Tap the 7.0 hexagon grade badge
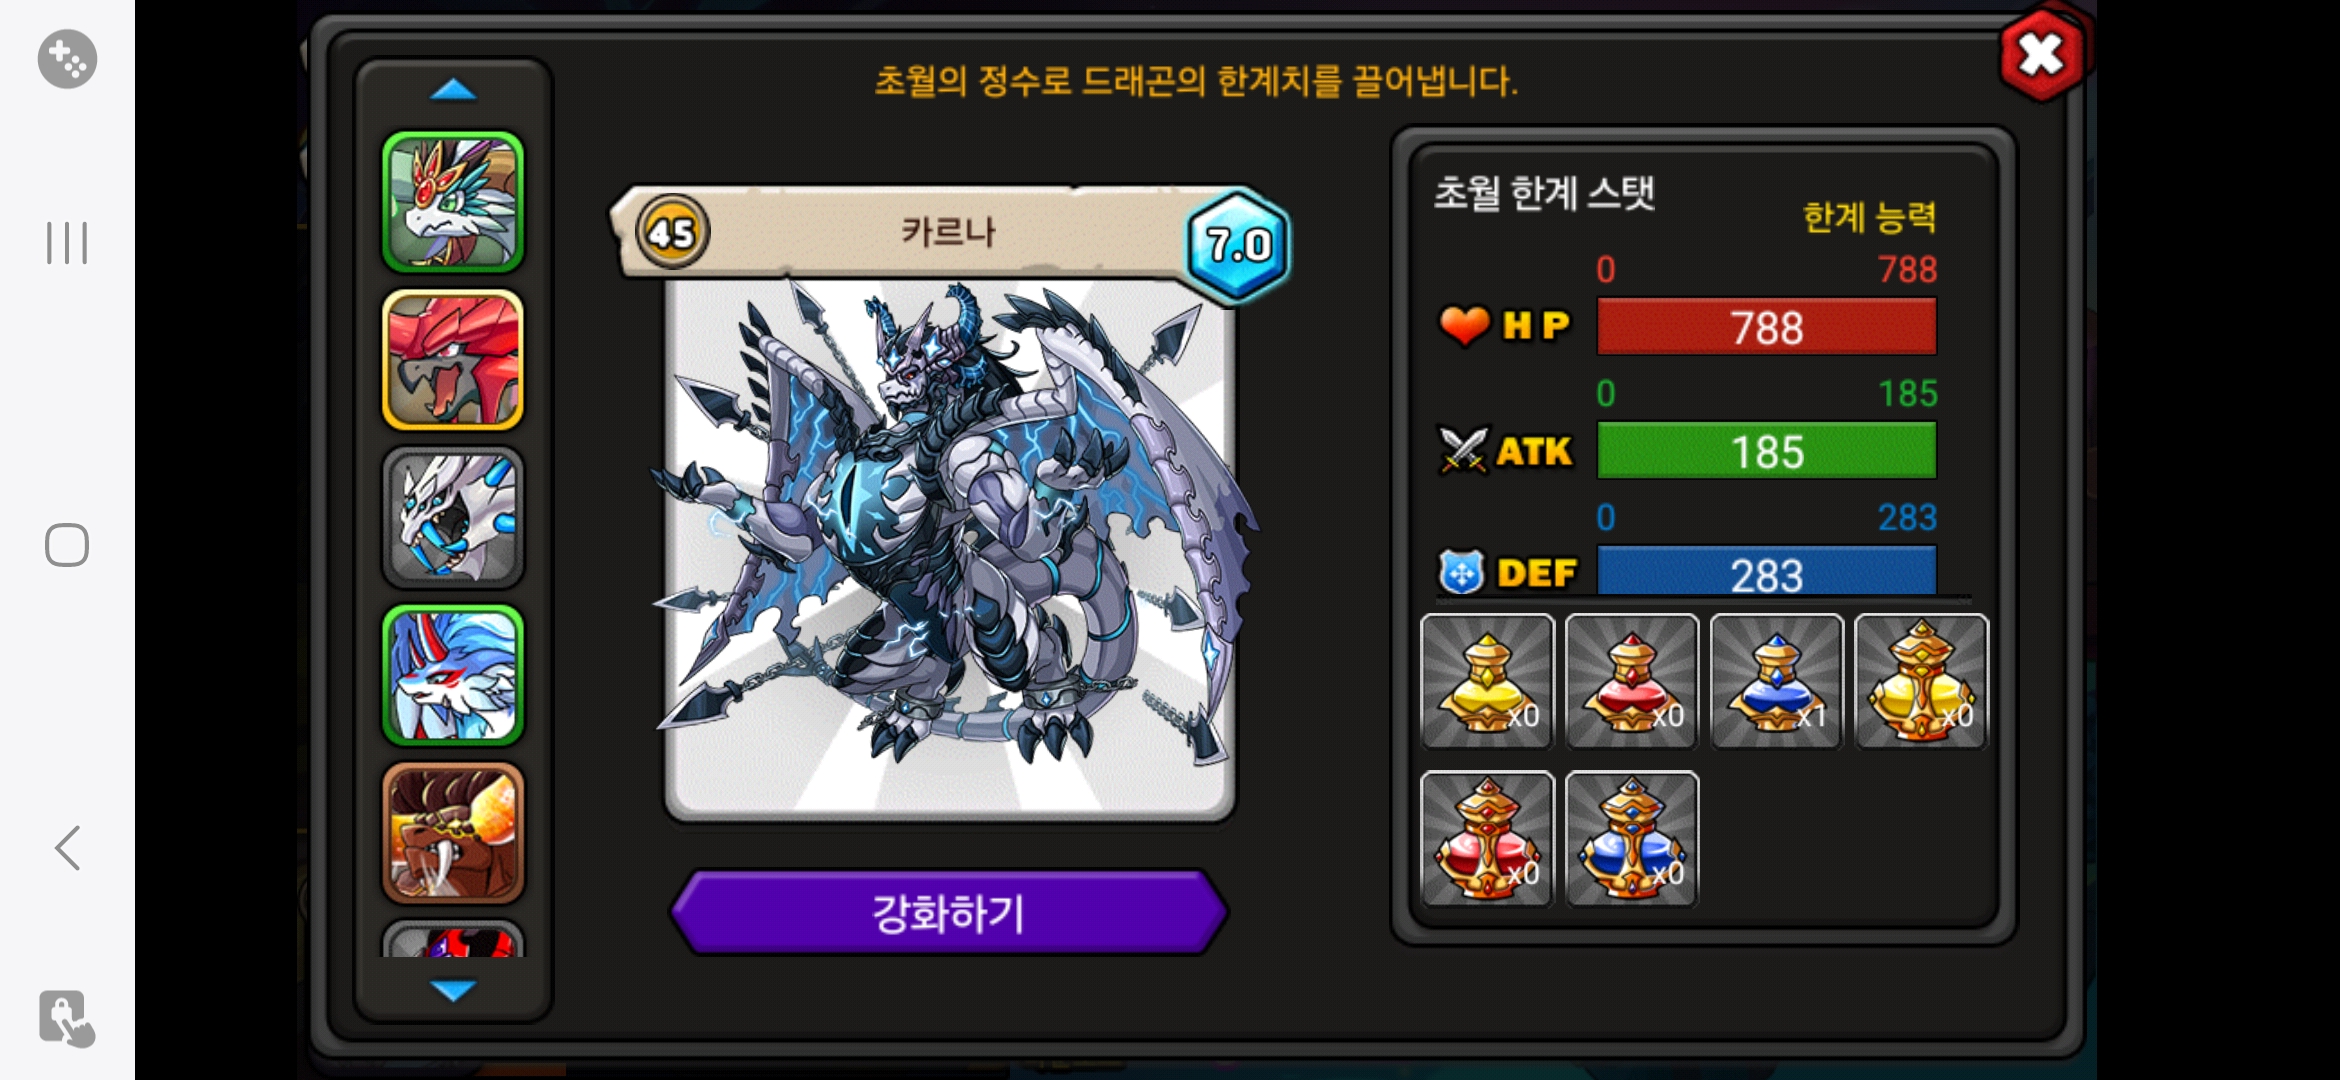2340x1080 pixels. point(1238,245)
